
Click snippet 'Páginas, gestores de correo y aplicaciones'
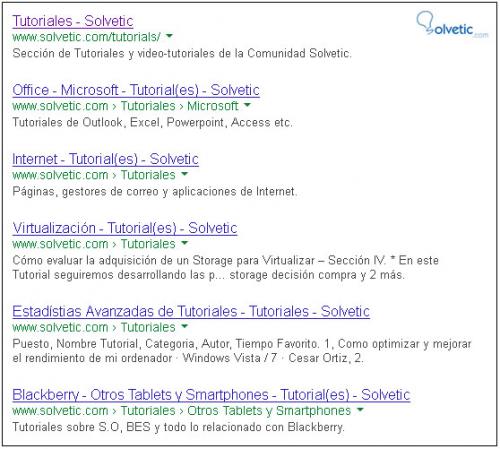coord(155,192)
